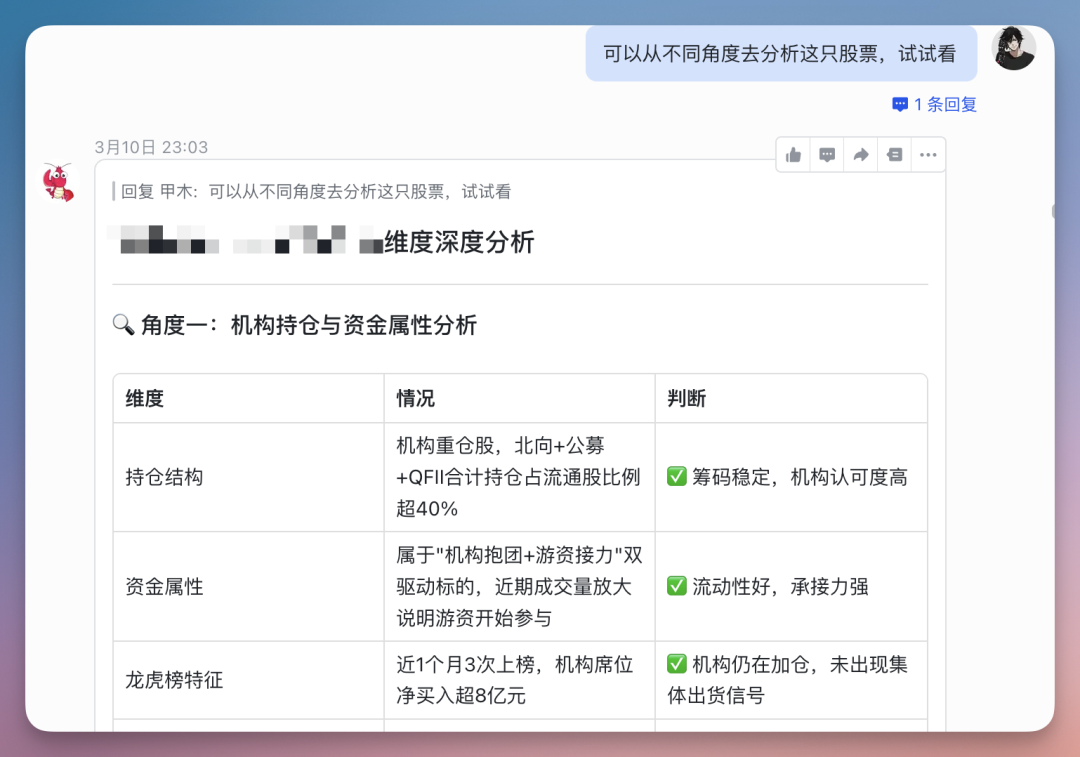Share the analysis message via forward arrow

[x=861, y=154]
